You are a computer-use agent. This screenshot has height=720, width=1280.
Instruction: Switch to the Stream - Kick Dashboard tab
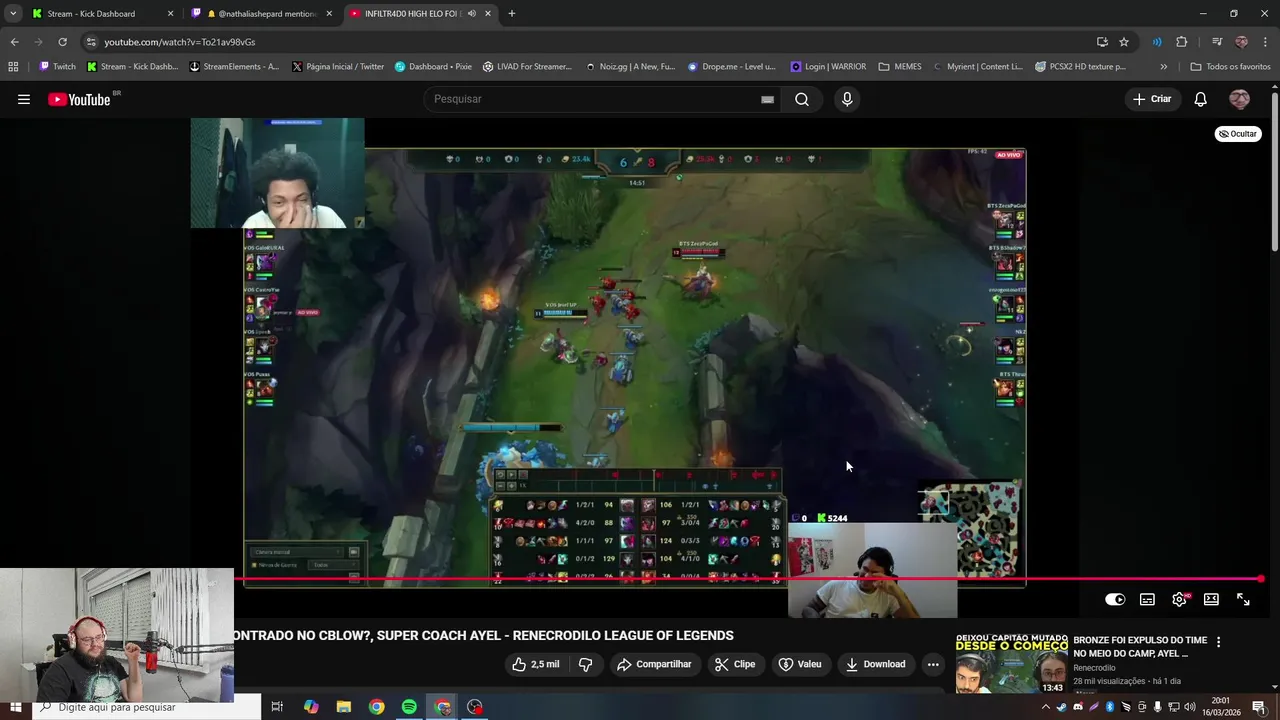point(102,14)
